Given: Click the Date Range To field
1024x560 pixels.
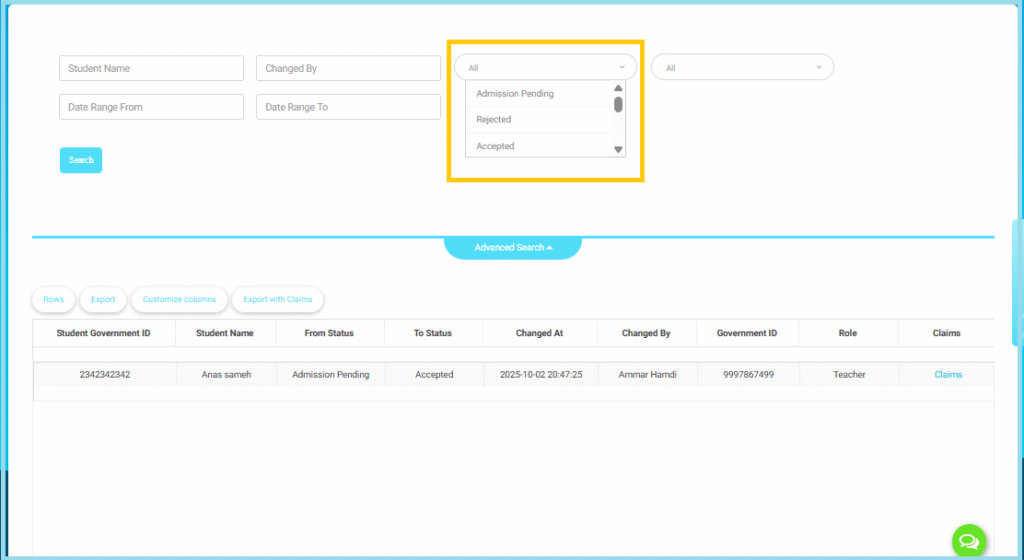Looking at the screenshot, I should point(348,107).
